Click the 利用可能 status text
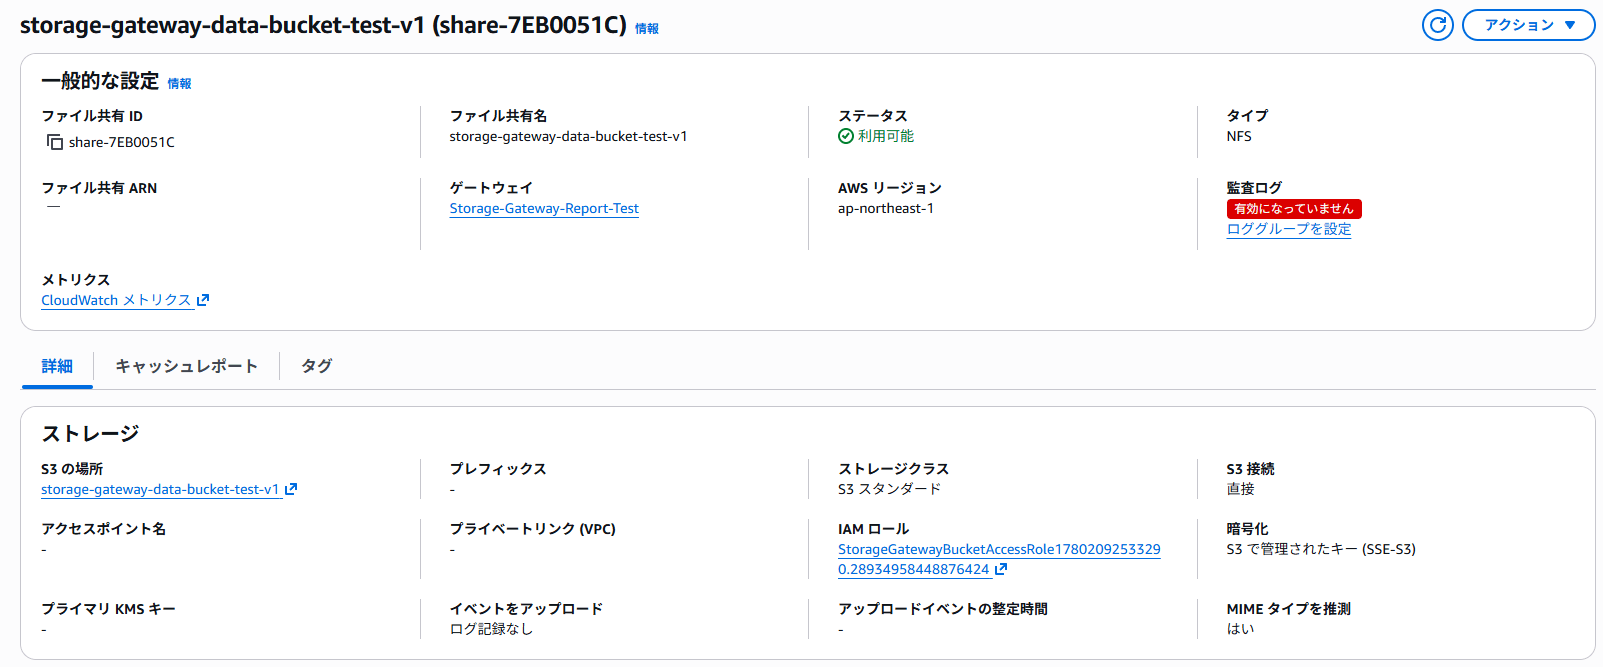This screenshot has height=667, width=1603. pos(886,136)
